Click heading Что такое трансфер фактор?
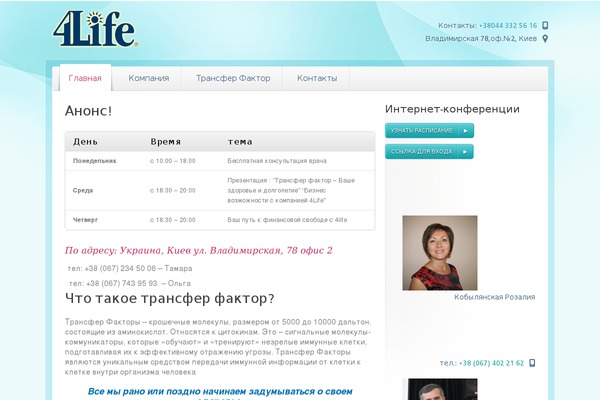 click(170, 298)
